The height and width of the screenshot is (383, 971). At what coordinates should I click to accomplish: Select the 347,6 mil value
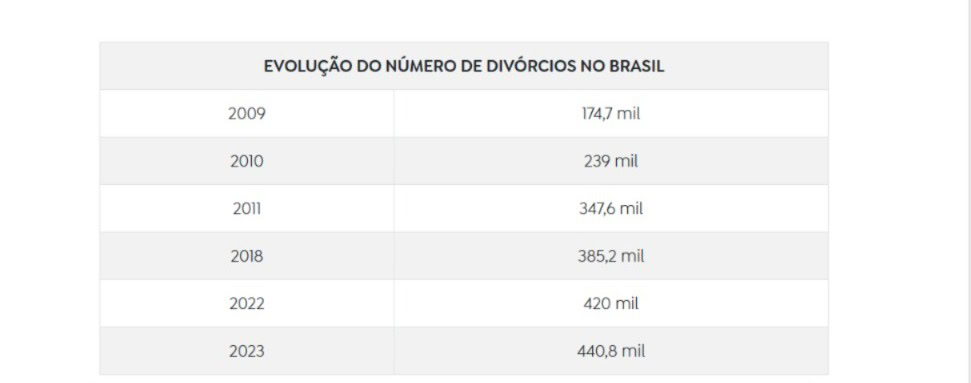[611, 209]
